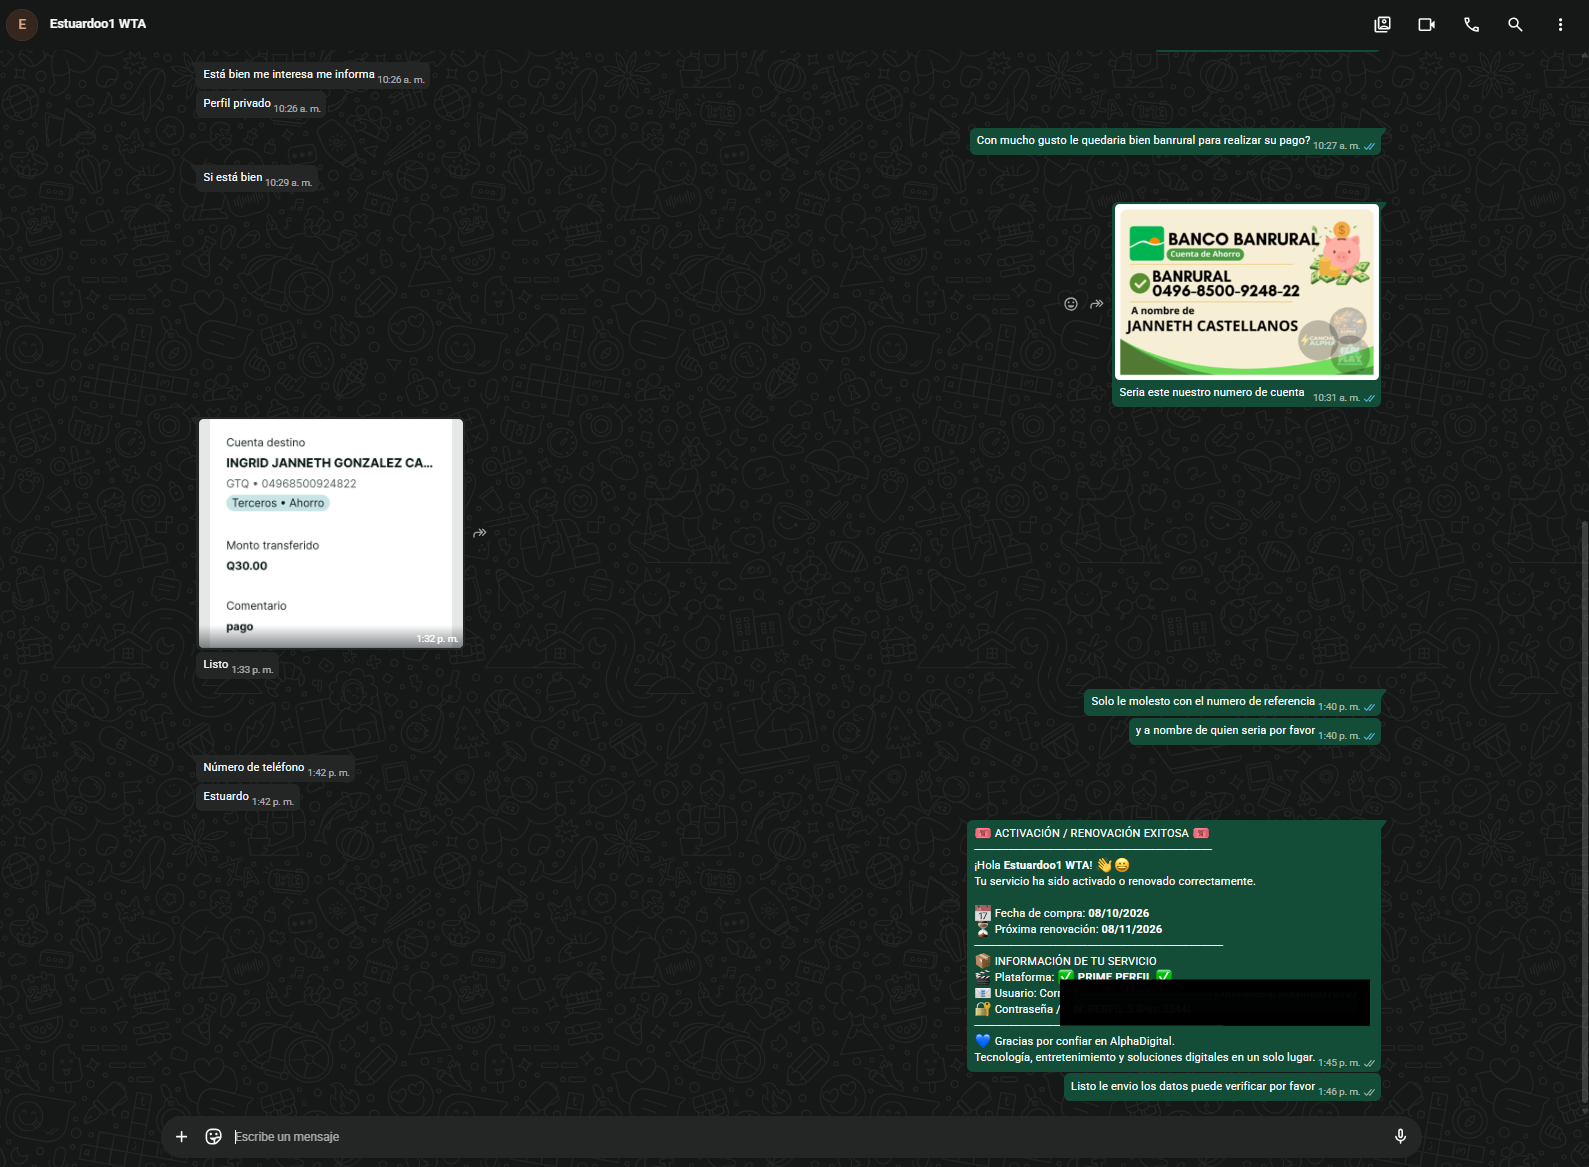
Task: Focus the 'Escribe un mensaje' input field
Action: (x=805, y=1137)
